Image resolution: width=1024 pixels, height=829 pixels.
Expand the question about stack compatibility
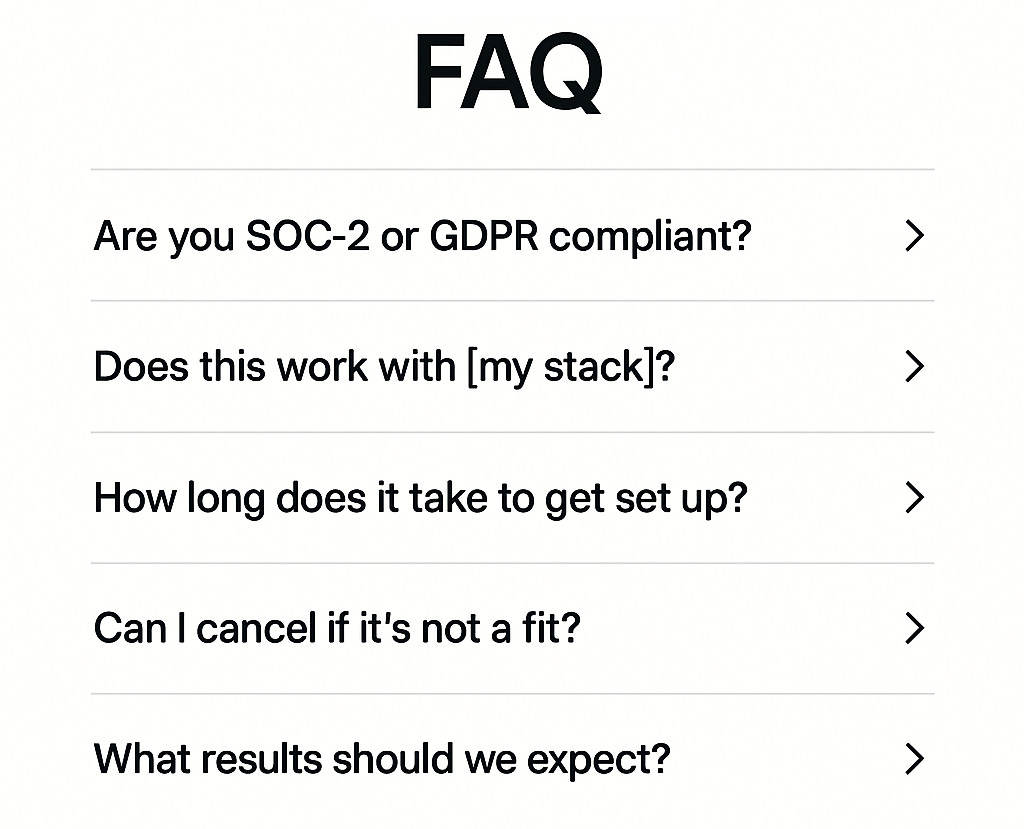pyautogui.click(x=383, y=367)
